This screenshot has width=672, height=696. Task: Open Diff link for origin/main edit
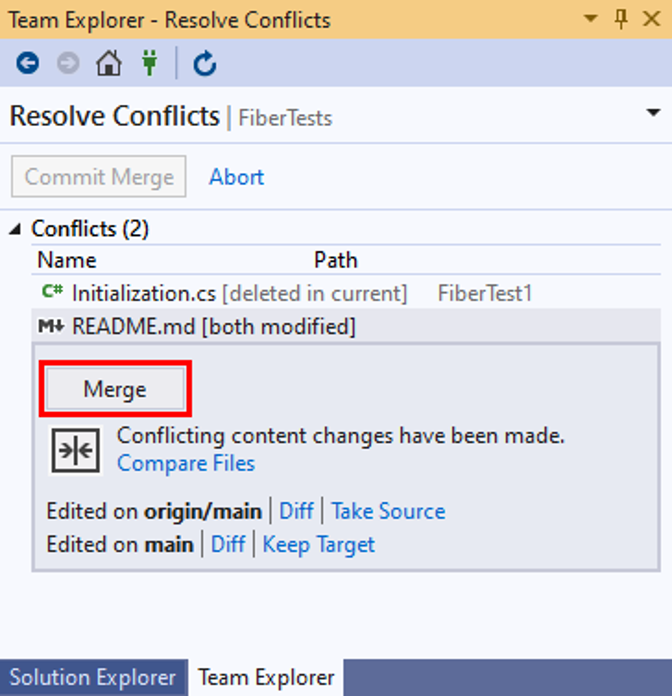[296, 511]
